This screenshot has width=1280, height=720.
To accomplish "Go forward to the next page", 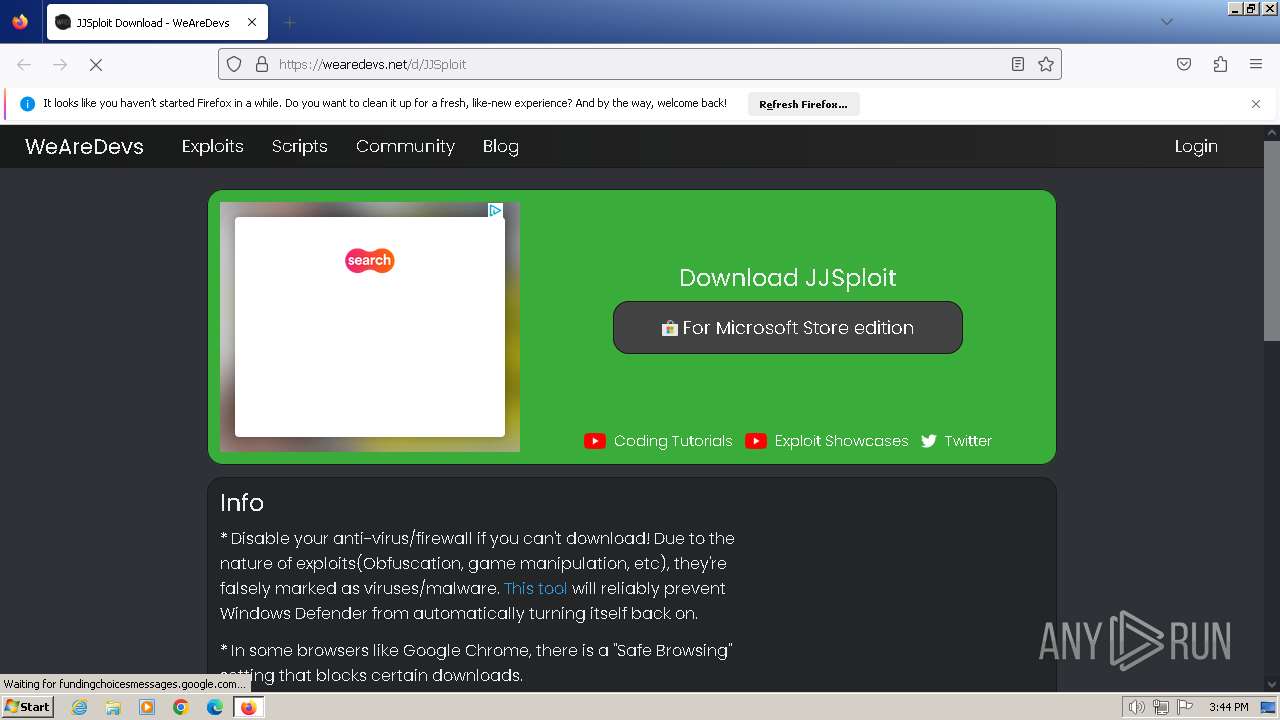I will [x=60, y=64].
